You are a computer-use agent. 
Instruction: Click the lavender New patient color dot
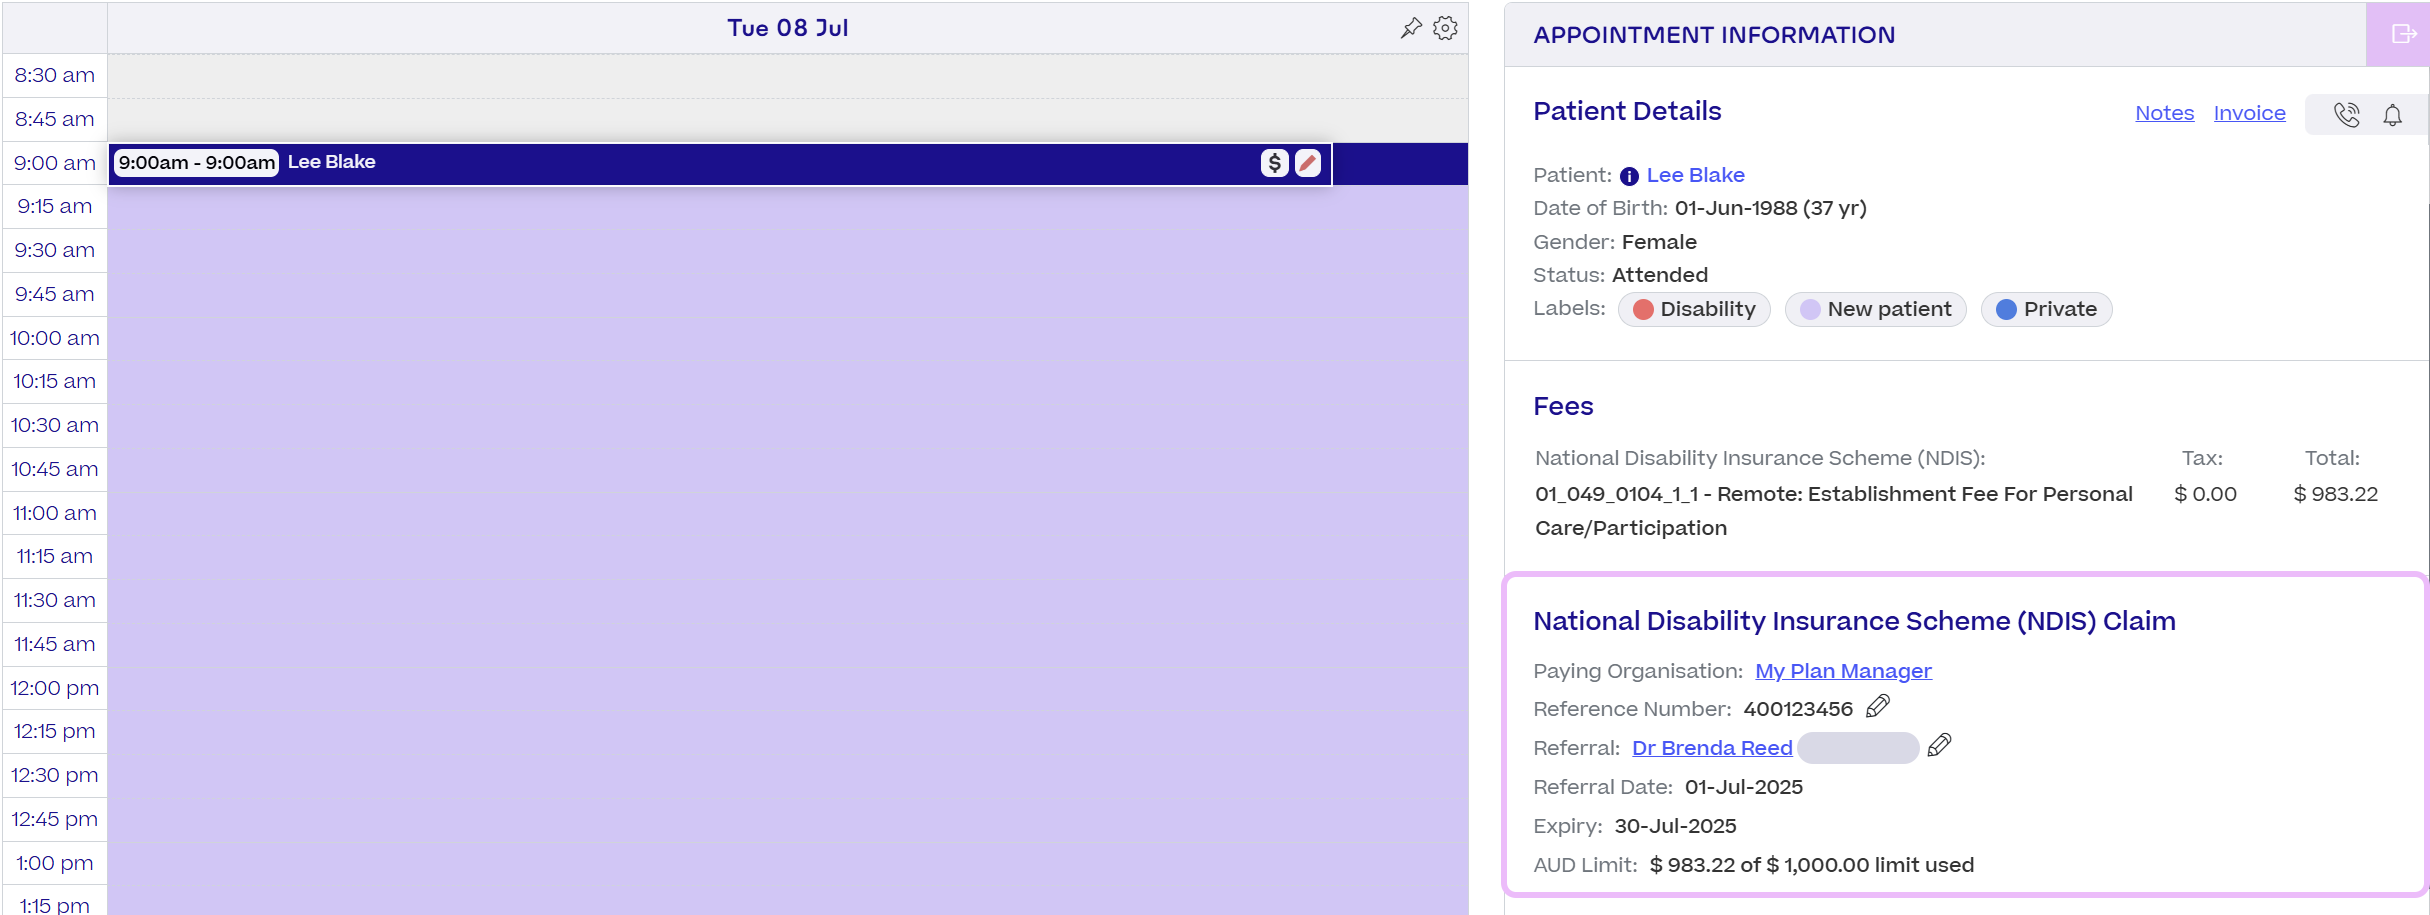[1810, 310]
